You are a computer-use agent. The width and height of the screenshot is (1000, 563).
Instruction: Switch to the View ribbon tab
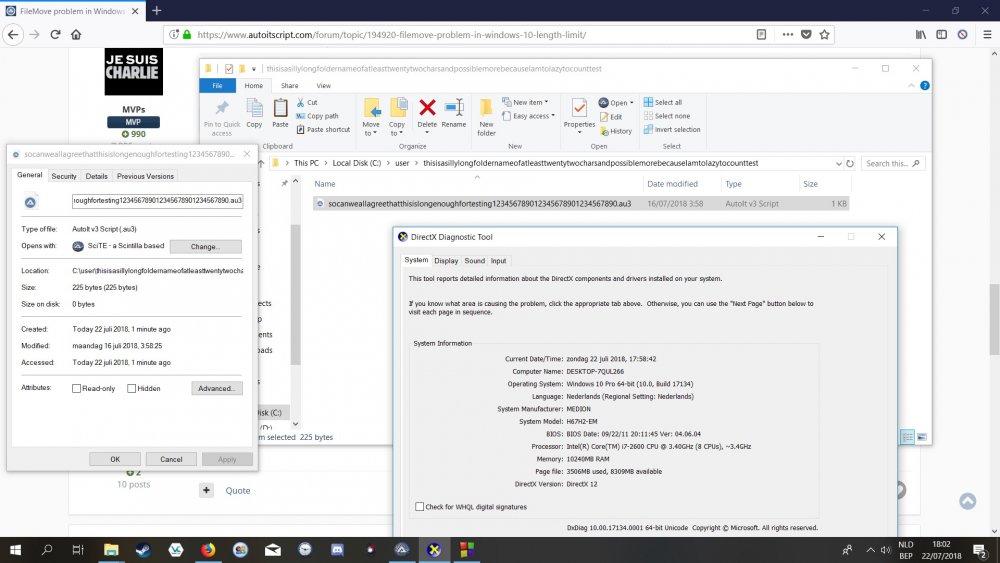324,85
